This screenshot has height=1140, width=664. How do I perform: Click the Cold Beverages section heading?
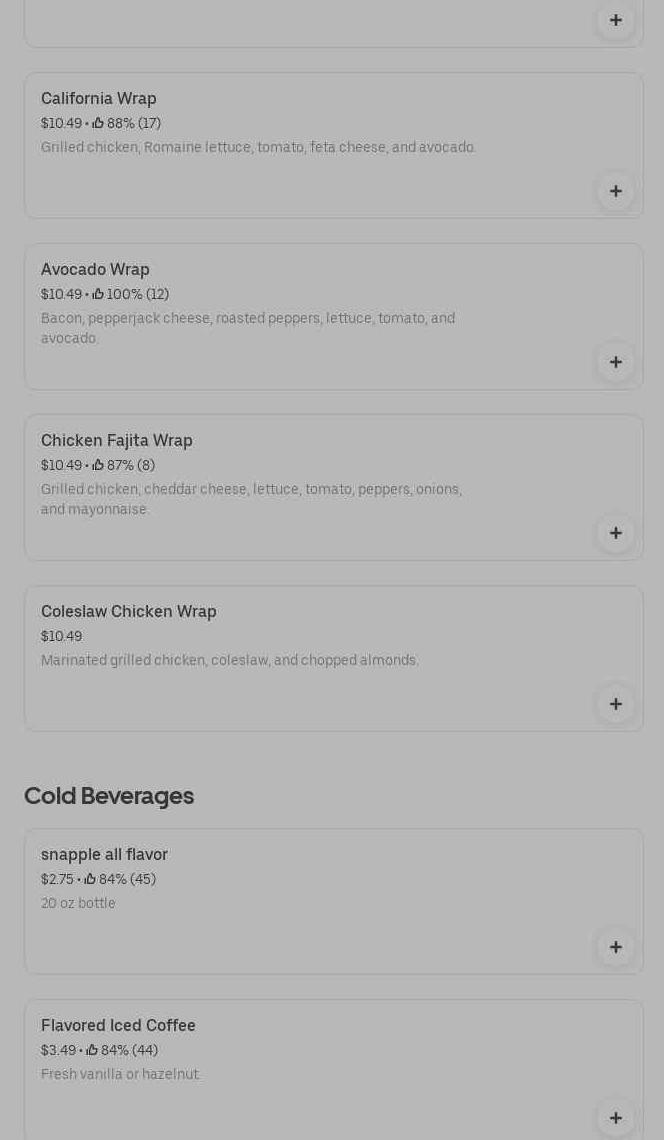[x=109, y=796]
